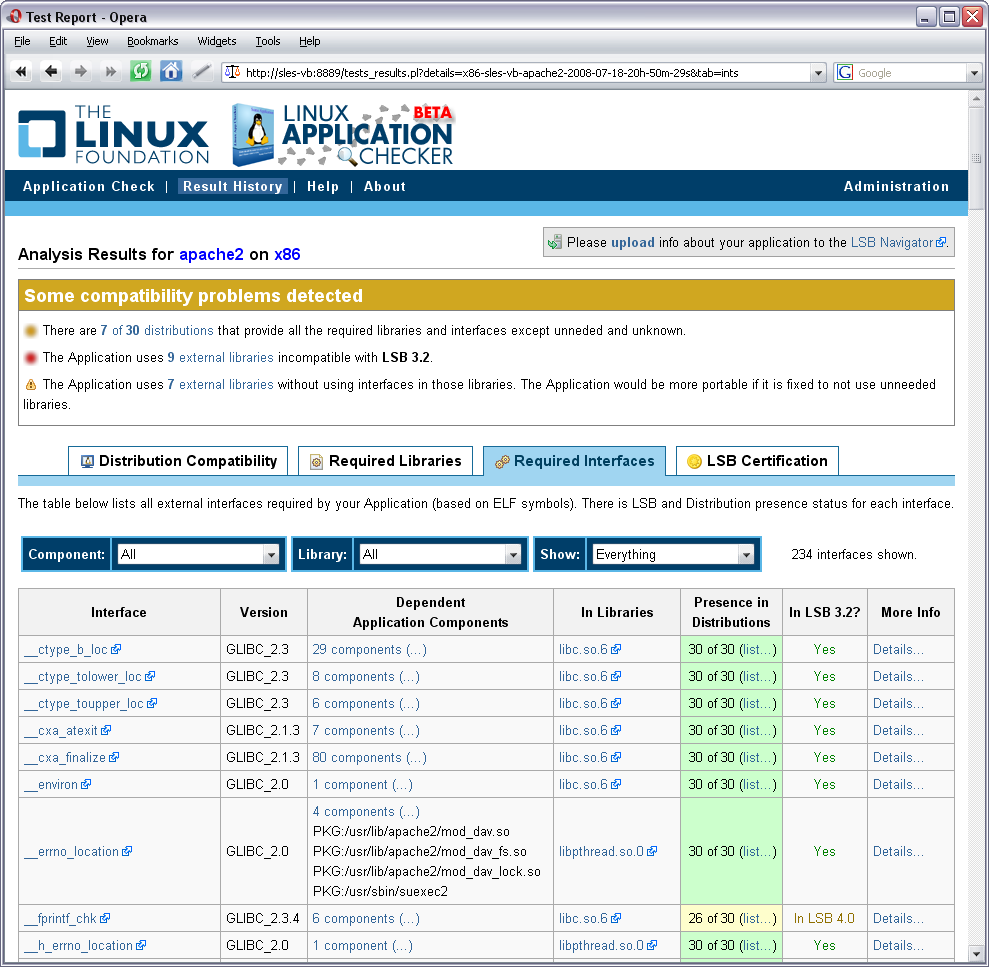Go to Application Check page
This screenshot has height=967, width=989.
89,186
